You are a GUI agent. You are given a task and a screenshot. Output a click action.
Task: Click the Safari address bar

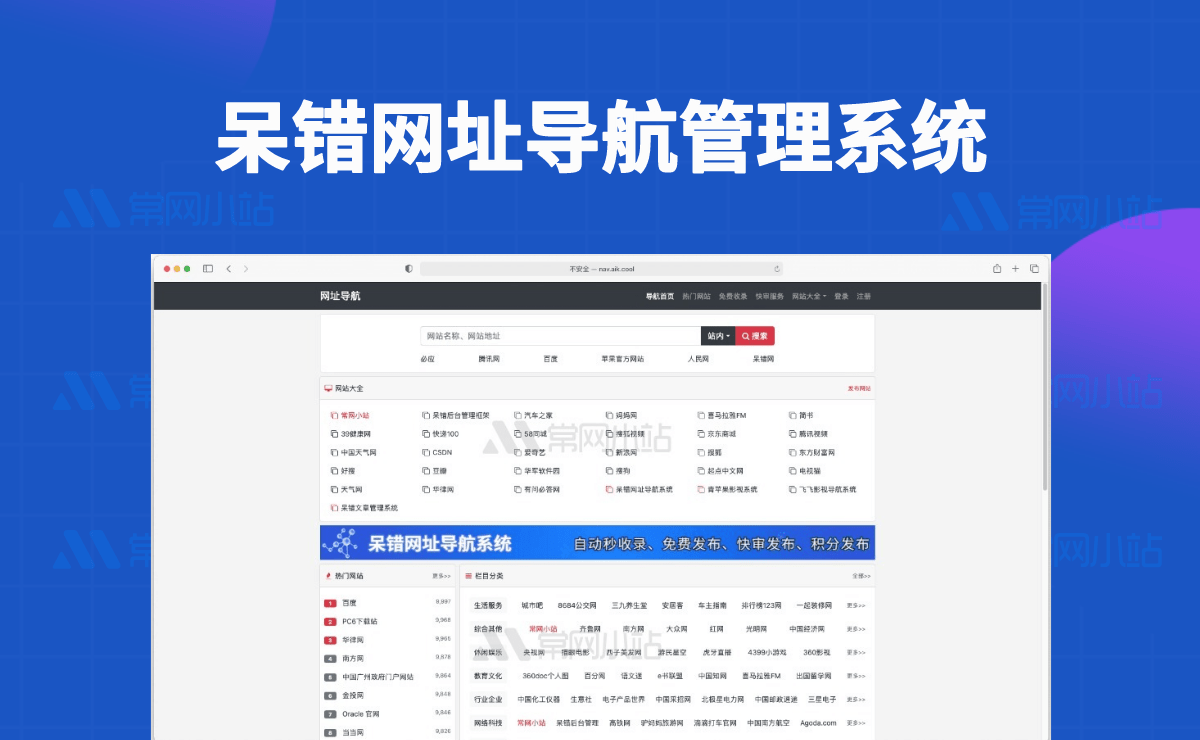point(600,268)
